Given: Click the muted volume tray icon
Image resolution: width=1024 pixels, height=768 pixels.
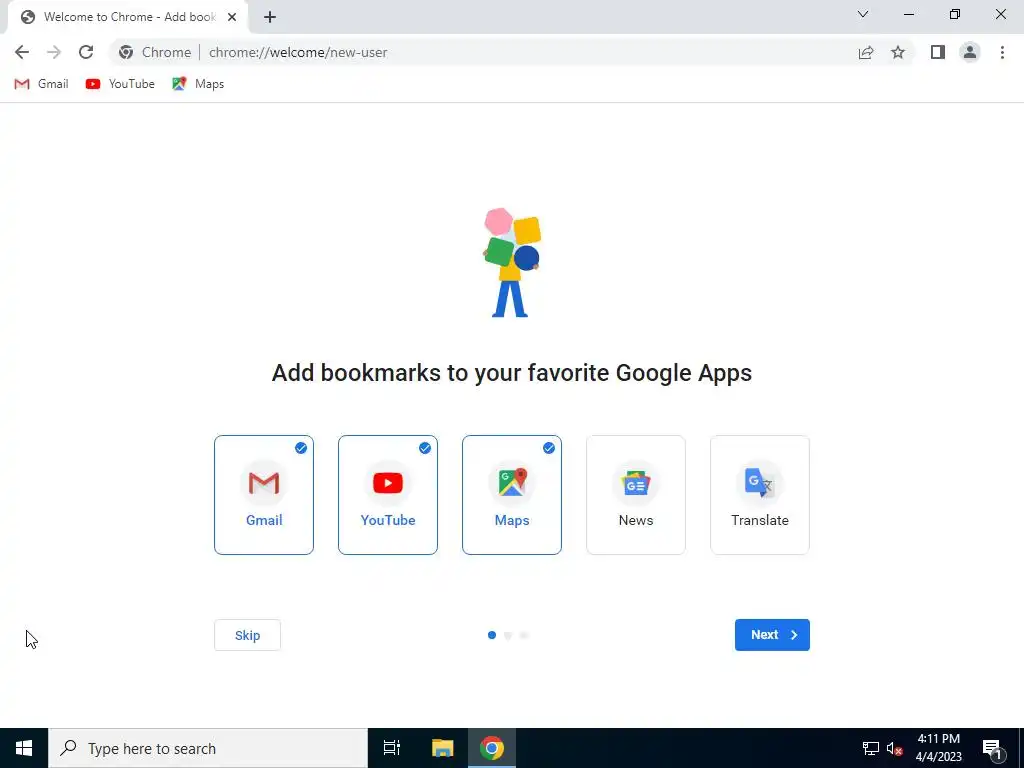Looking at the screenshot, I should point(895,748).
